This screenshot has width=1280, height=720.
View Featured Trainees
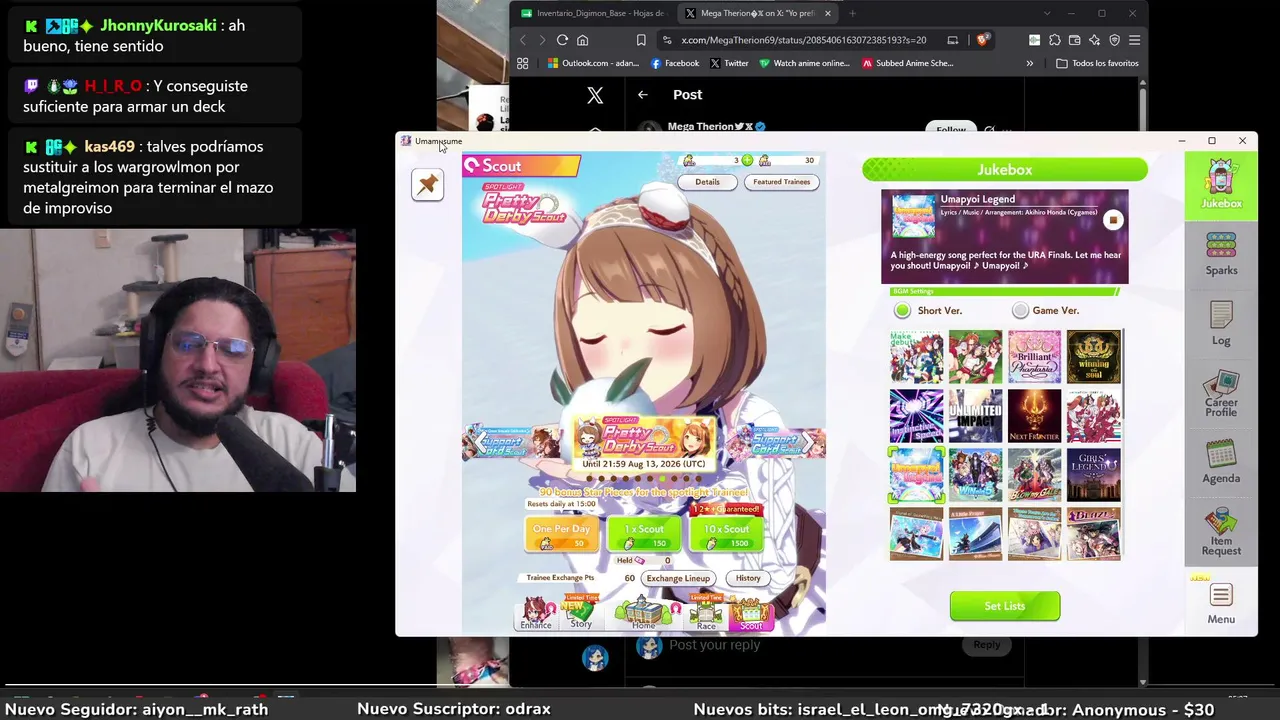[x=782, y=182]
